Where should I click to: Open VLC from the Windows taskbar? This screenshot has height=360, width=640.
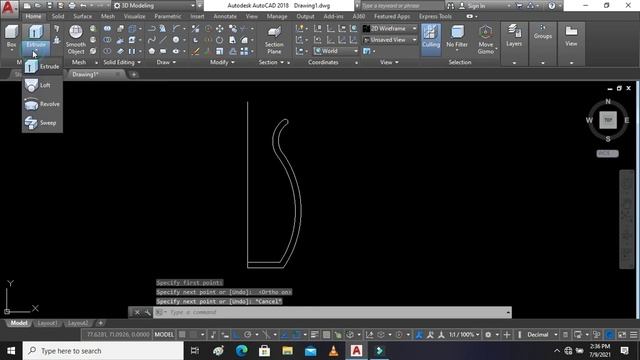333,351
